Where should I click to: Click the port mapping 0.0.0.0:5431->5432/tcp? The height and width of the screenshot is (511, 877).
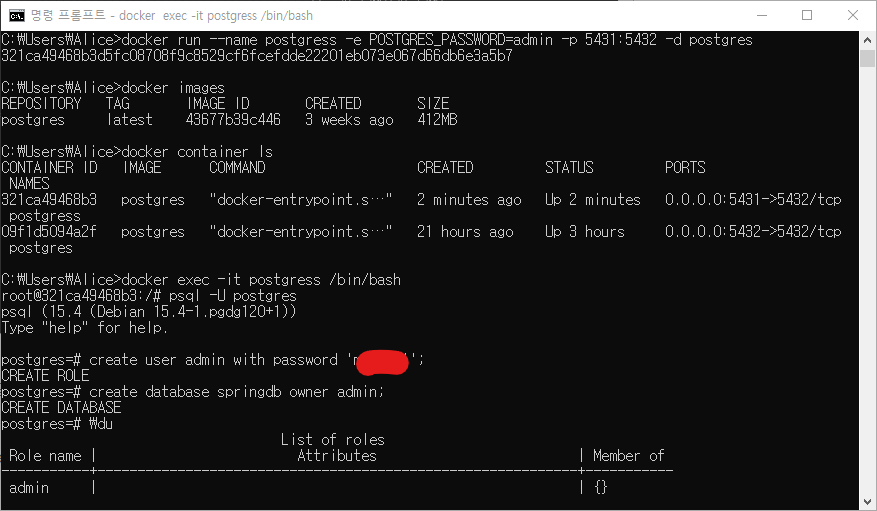click(753, 200)
